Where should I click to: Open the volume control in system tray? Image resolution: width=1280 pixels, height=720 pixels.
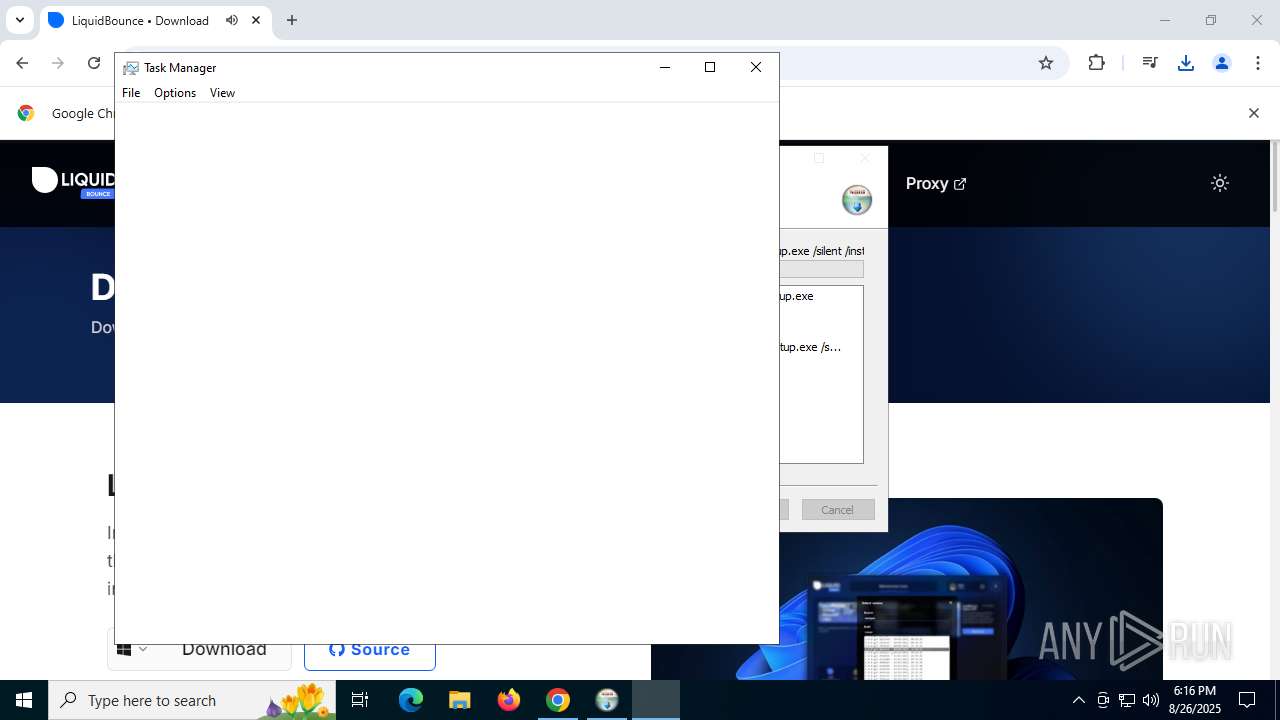tap(1150, 700)
